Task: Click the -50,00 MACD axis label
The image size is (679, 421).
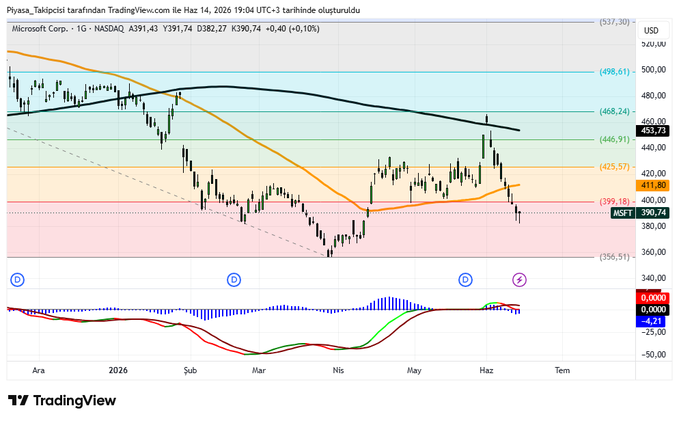Action: click(653, 355)
